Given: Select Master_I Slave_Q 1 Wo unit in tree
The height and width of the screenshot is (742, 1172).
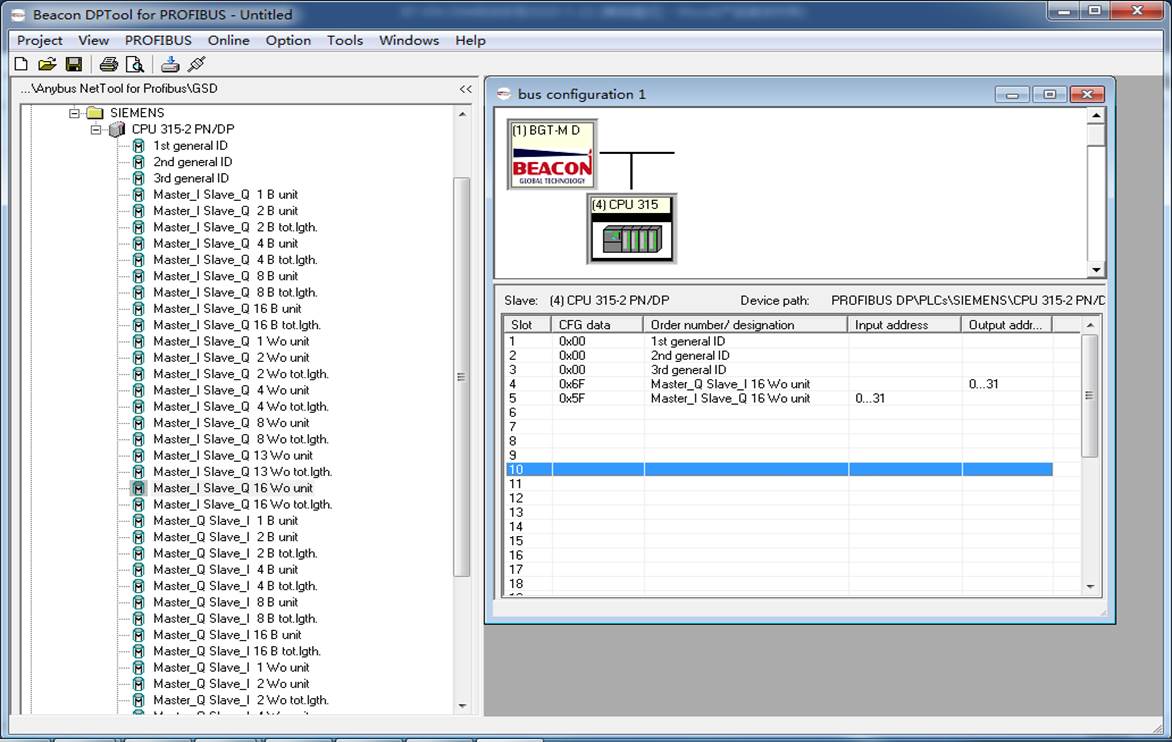Looking at the screenshot, I should point(231,341).
